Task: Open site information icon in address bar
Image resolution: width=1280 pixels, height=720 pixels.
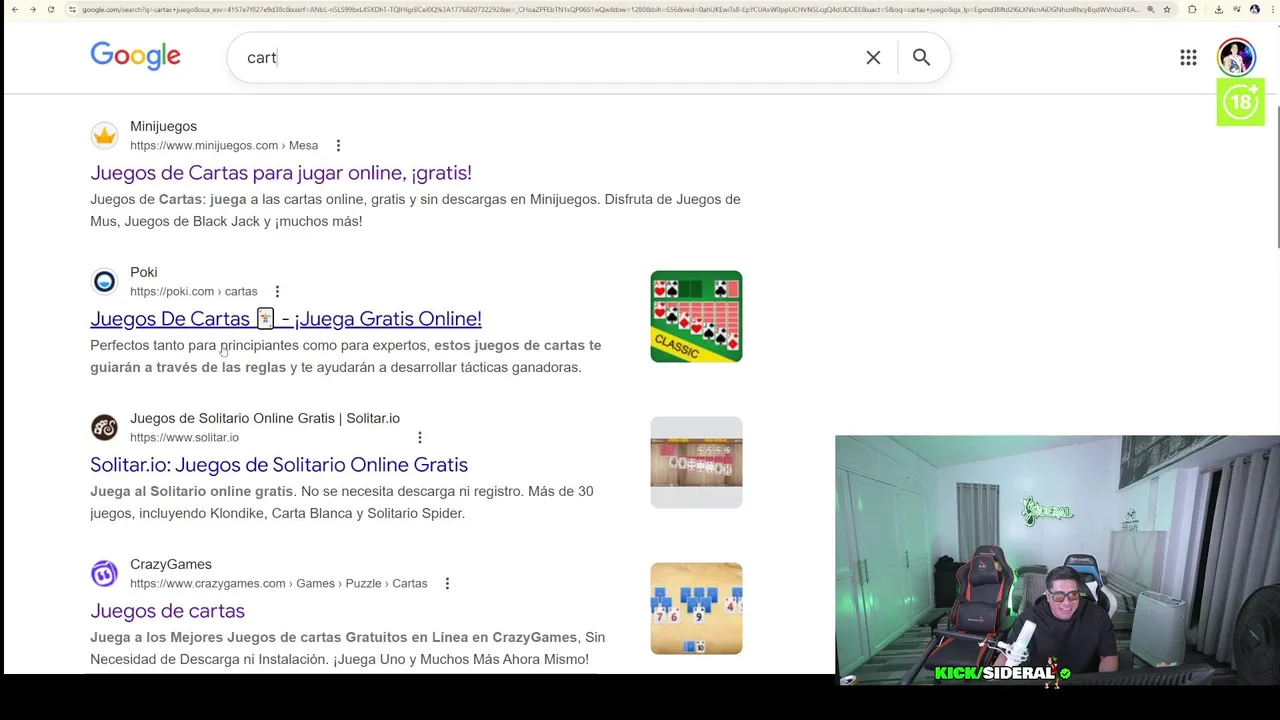Action: coord(73,9)
